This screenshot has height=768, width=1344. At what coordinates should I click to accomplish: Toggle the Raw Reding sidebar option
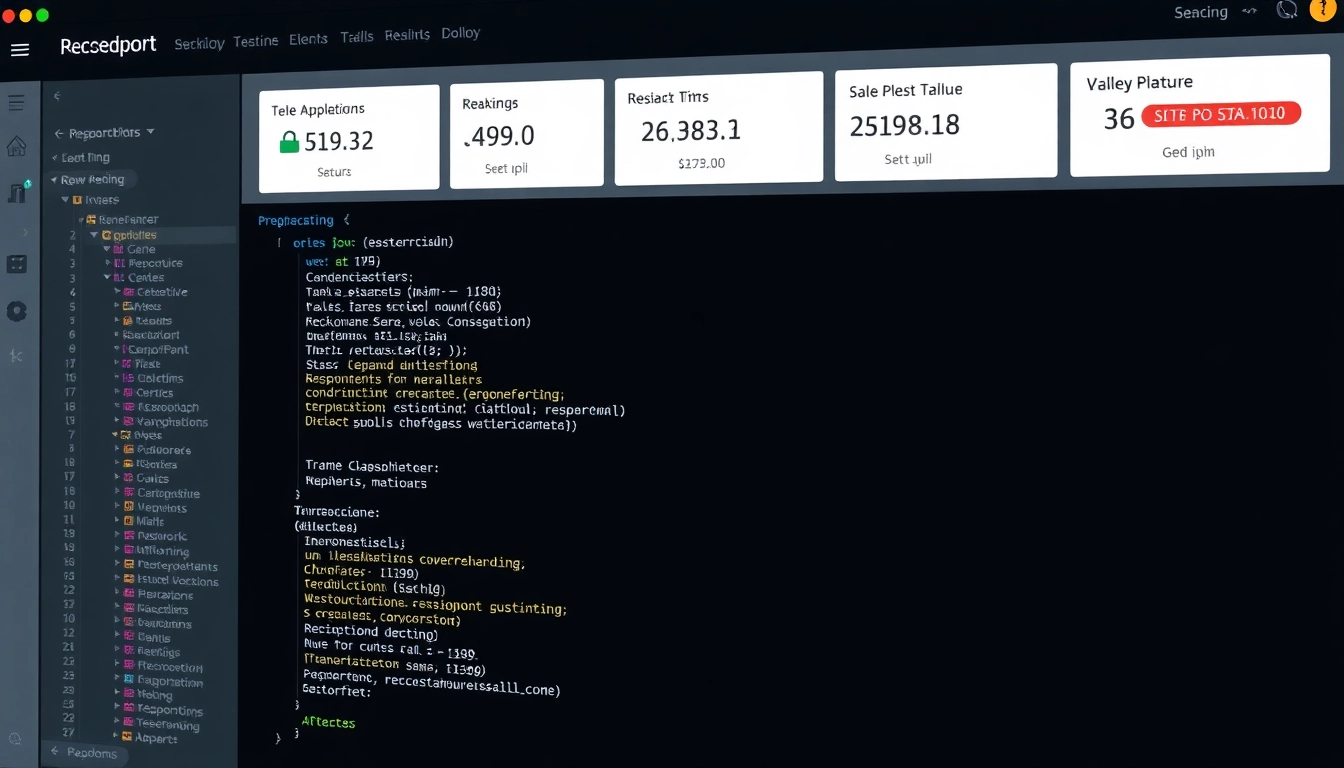91,178
